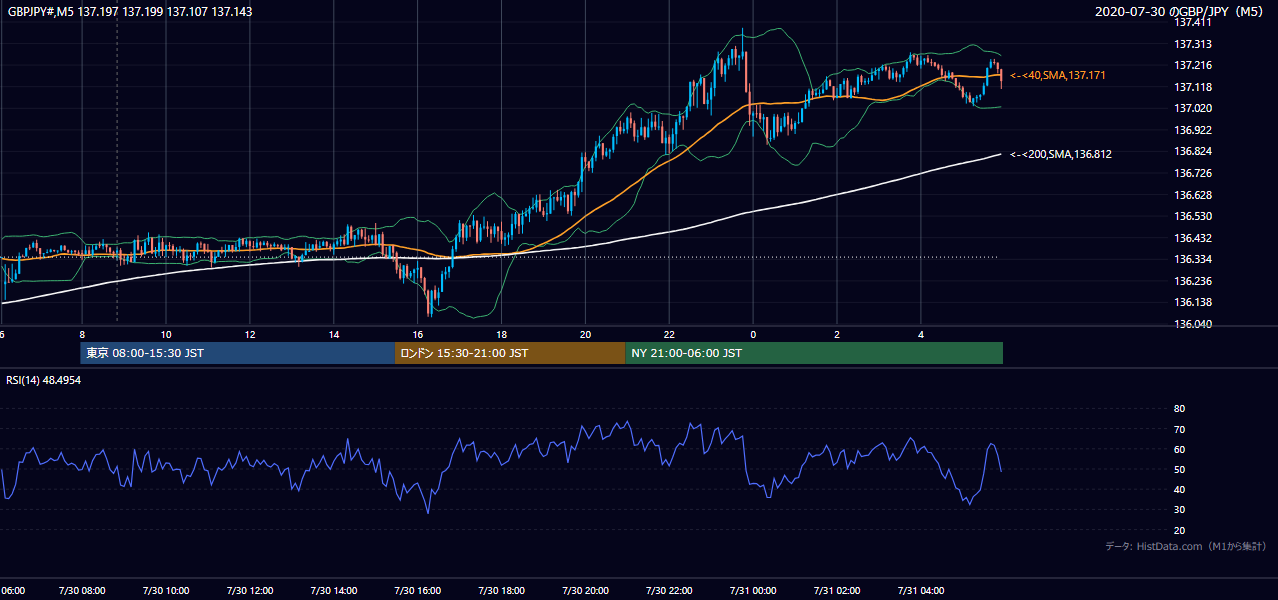Click hour label 4 under the price chart

921,335
